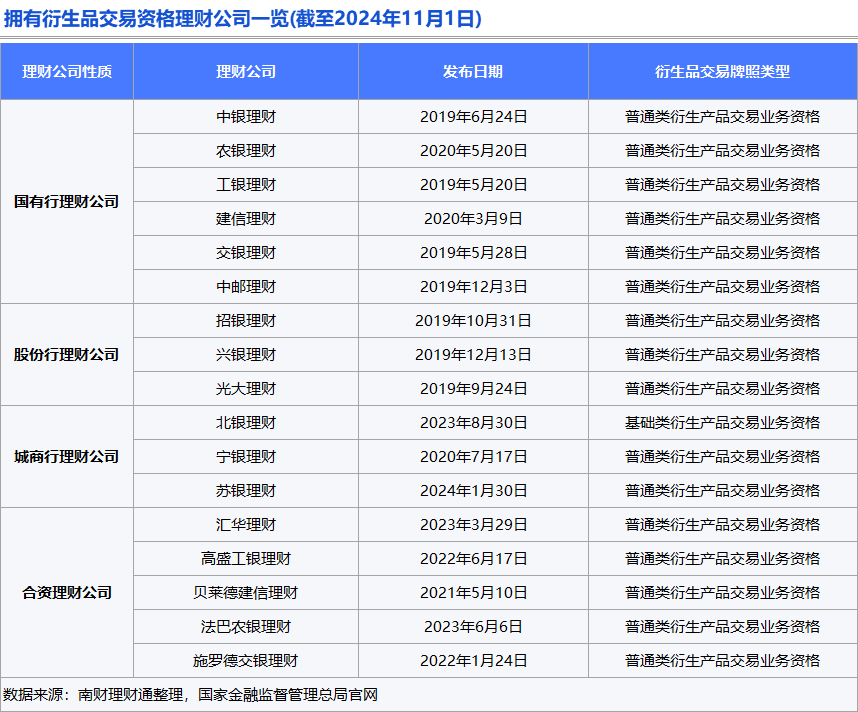Select the license type in 中银理财 row
Viewport: 858px width, 712px height.
pos(723,117)
